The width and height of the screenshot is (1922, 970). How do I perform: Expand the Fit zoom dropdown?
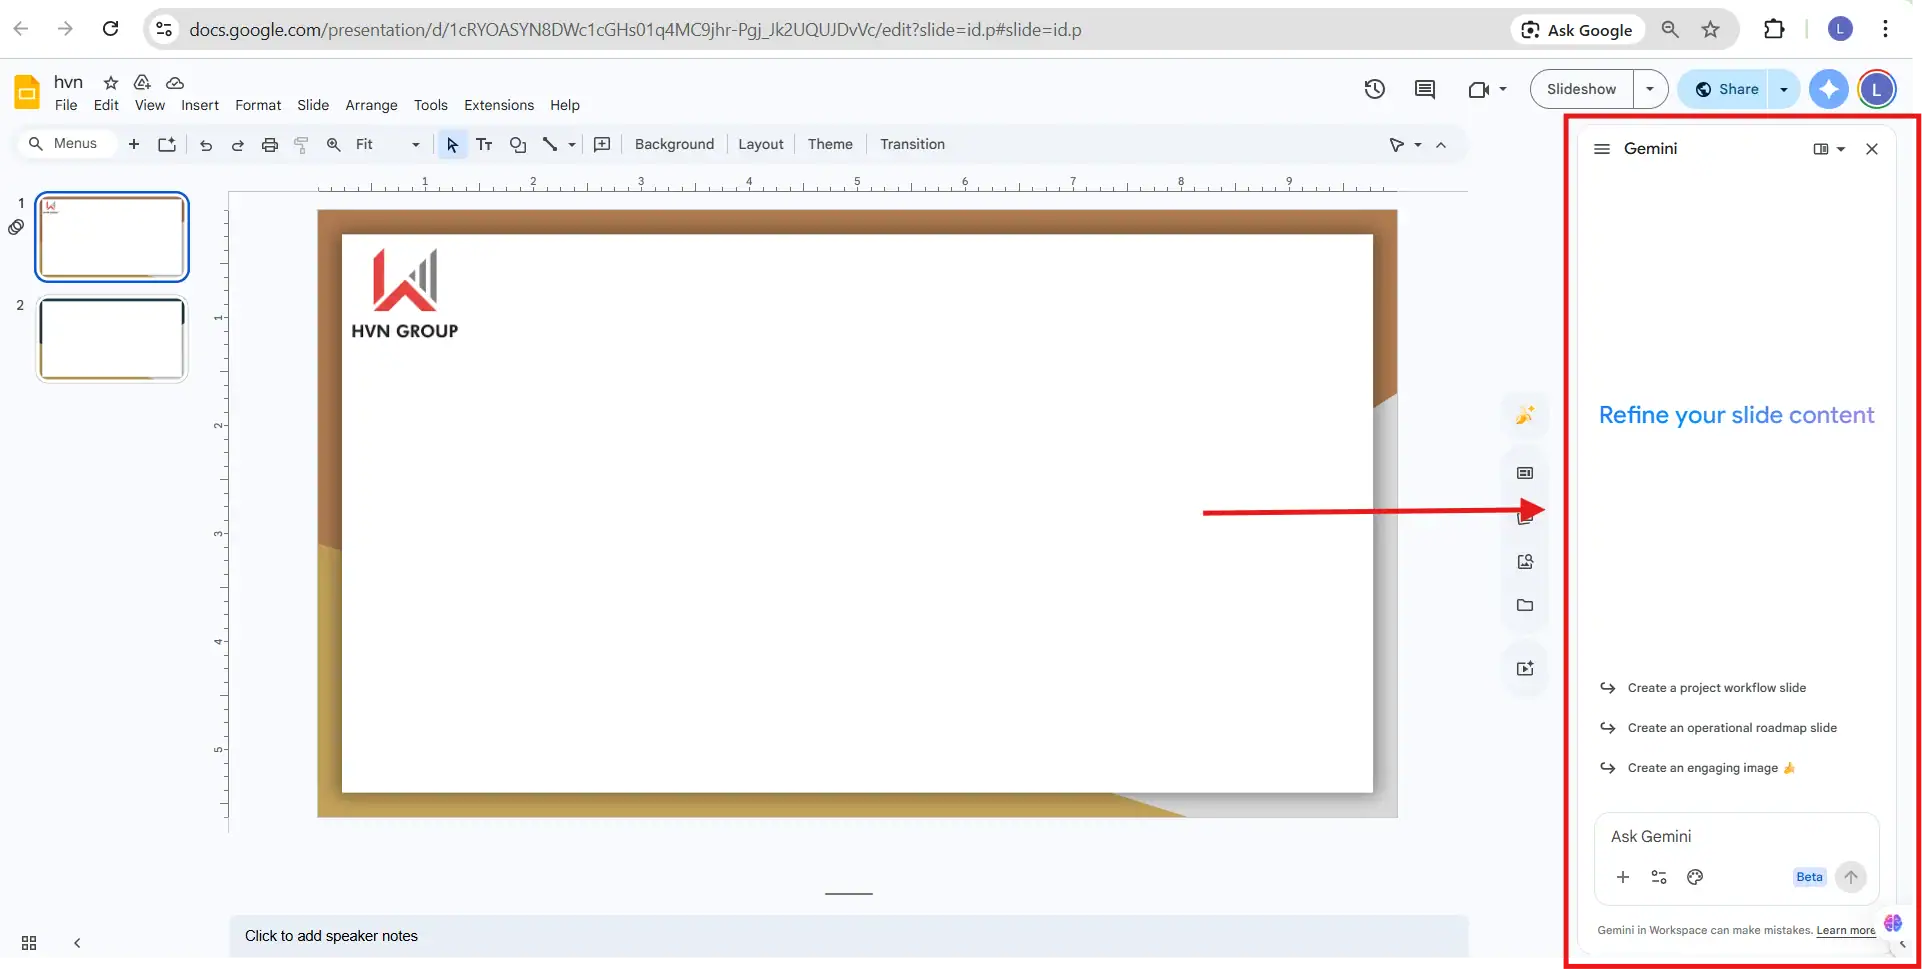[416, 145]
